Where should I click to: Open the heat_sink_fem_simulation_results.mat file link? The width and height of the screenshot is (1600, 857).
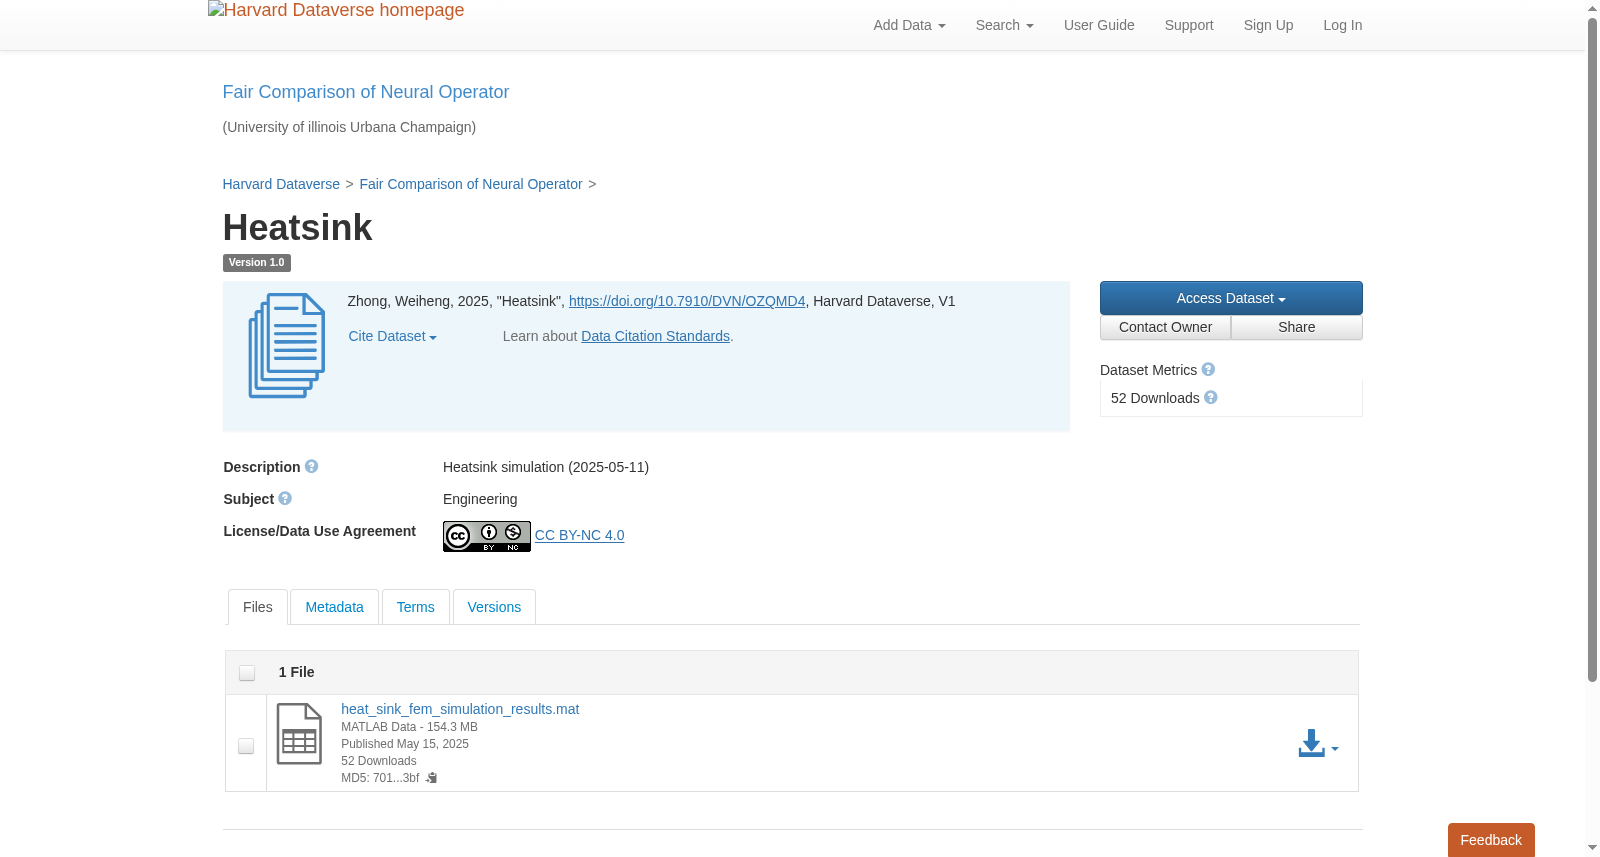tap(460, 709)
